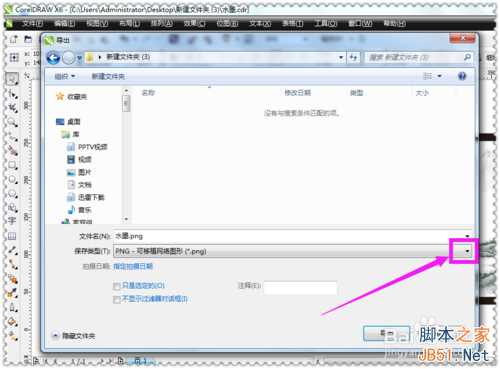Click the export confirm button at bottom

(x=386, y=333)
